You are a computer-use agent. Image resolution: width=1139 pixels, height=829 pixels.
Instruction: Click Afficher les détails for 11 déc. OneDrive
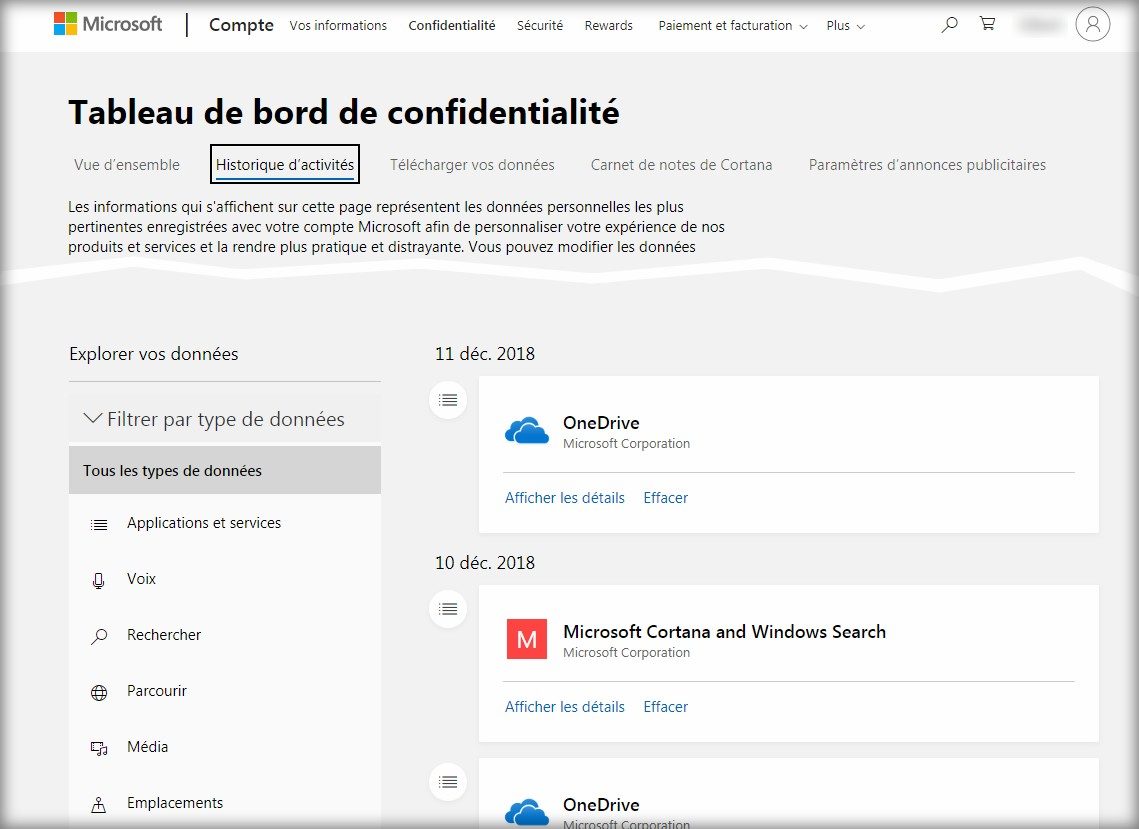564,498
